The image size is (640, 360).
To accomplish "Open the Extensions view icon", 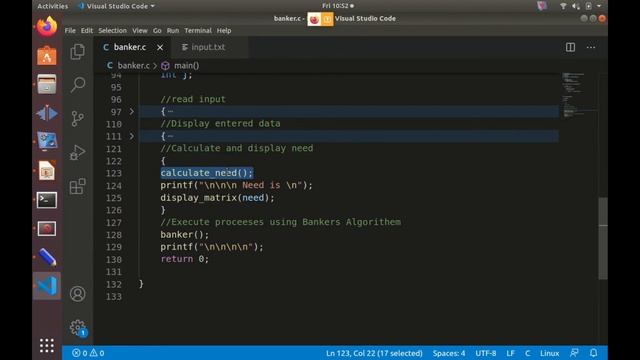I will pos(78,186).
